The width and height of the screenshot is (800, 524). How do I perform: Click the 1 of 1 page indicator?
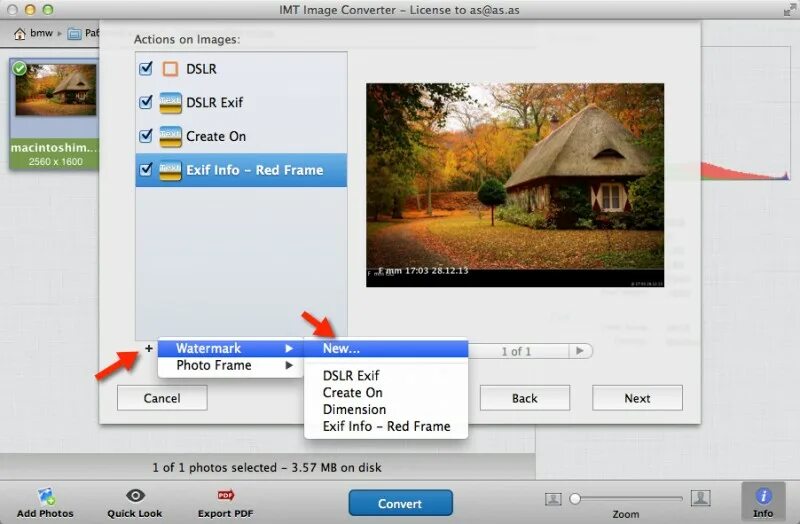[x=516, y=351]
